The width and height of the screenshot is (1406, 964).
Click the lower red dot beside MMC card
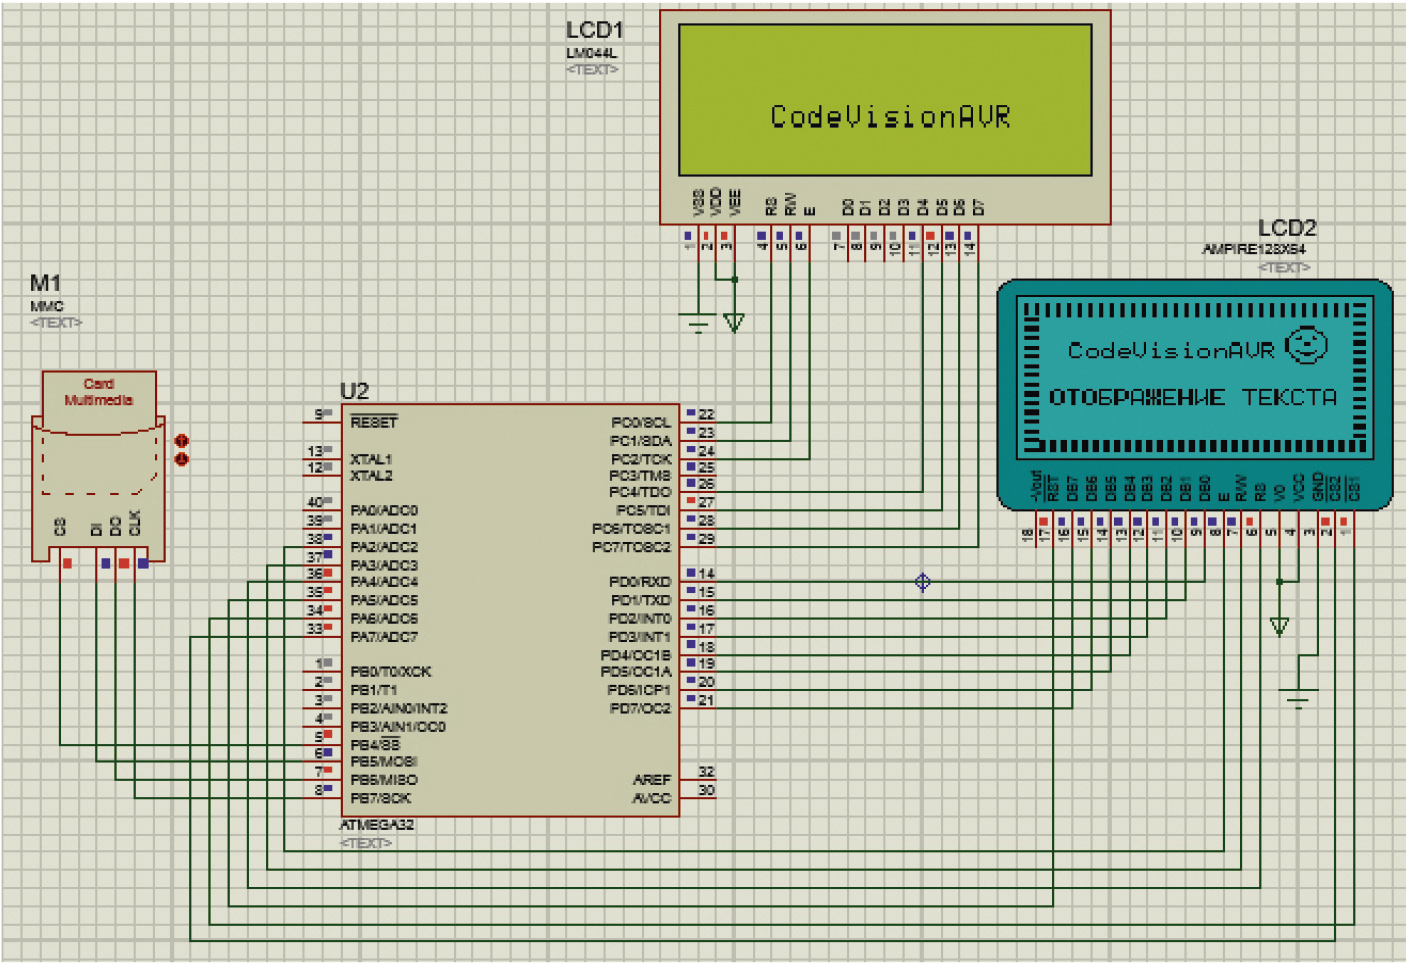(x=181, y=459)
